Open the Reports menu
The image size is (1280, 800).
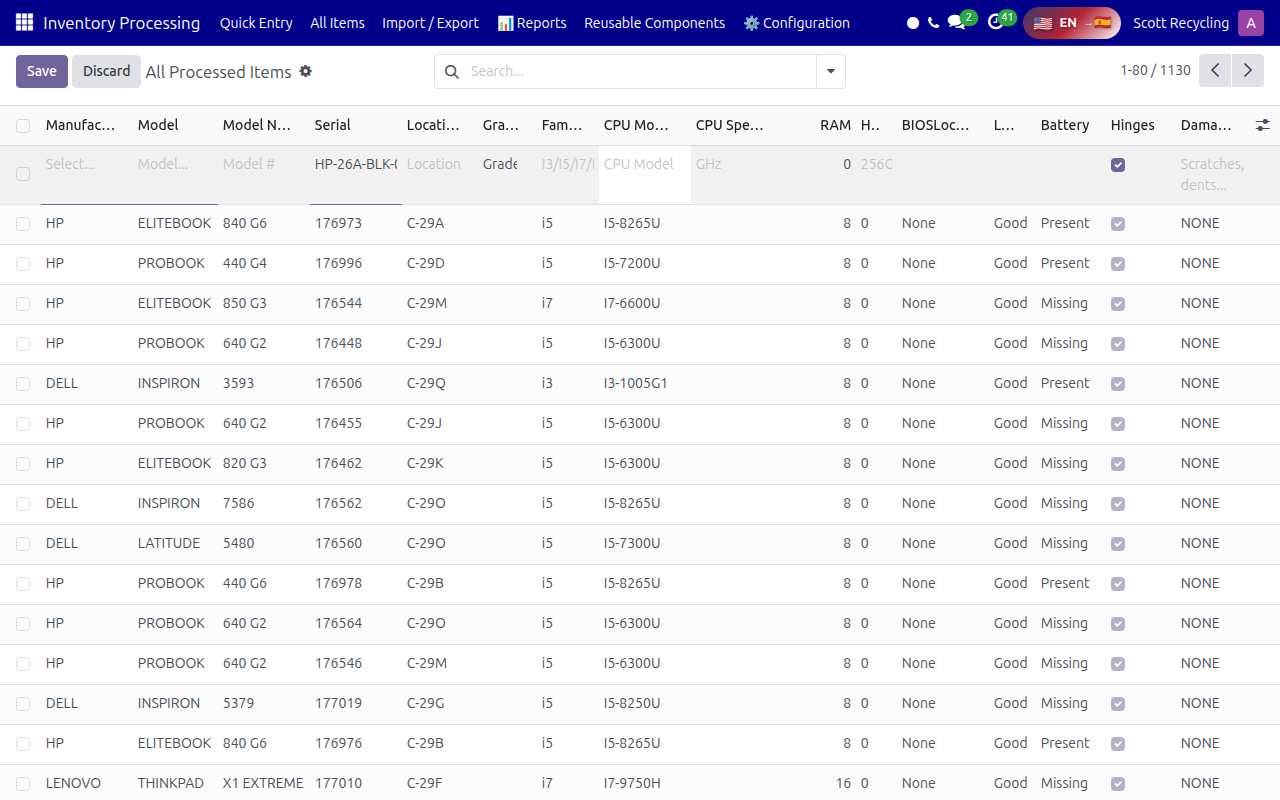pyautogui.click(x=532, y=23)
